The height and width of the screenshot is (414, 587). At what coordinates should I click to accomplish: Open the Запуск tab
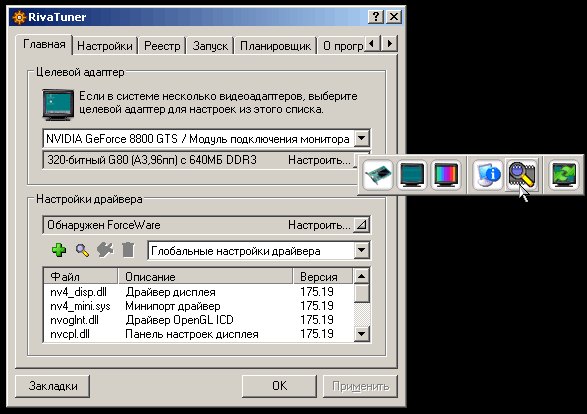point(210,46)
